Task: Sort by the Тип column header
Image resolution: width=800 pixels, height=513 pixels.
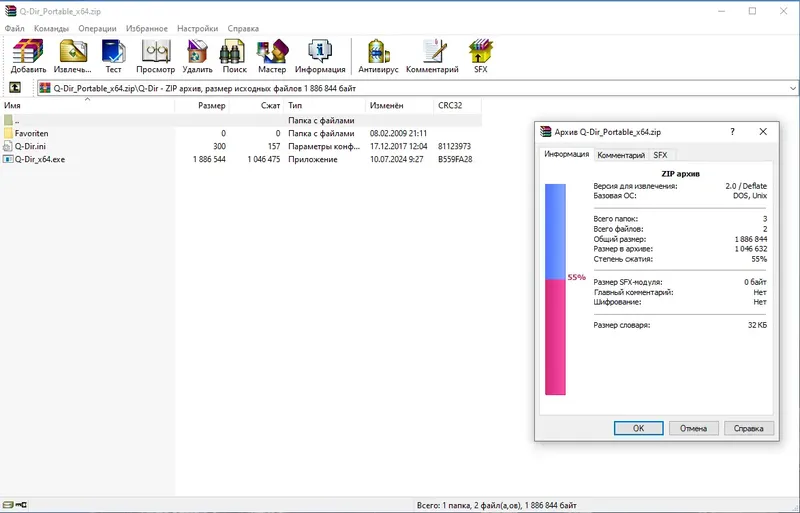Action: [x=324, y=106]
